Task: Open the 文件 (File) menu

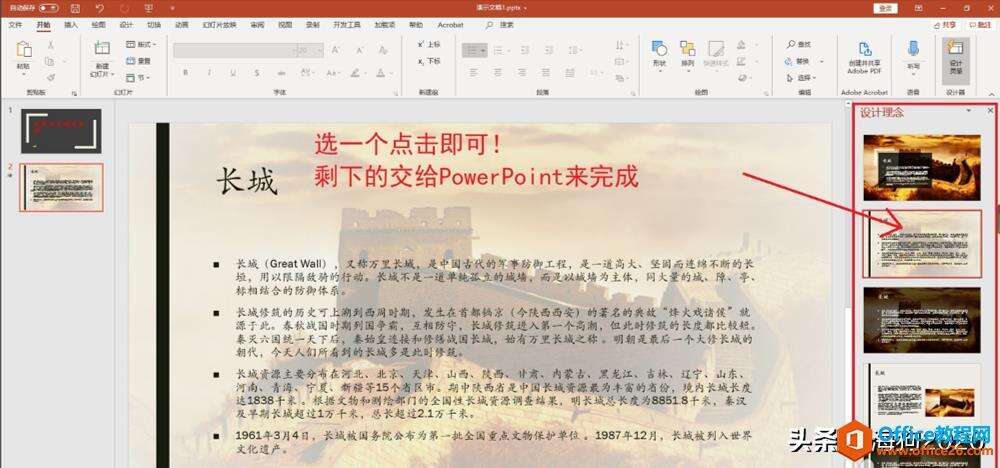Action: coord(15,25)
